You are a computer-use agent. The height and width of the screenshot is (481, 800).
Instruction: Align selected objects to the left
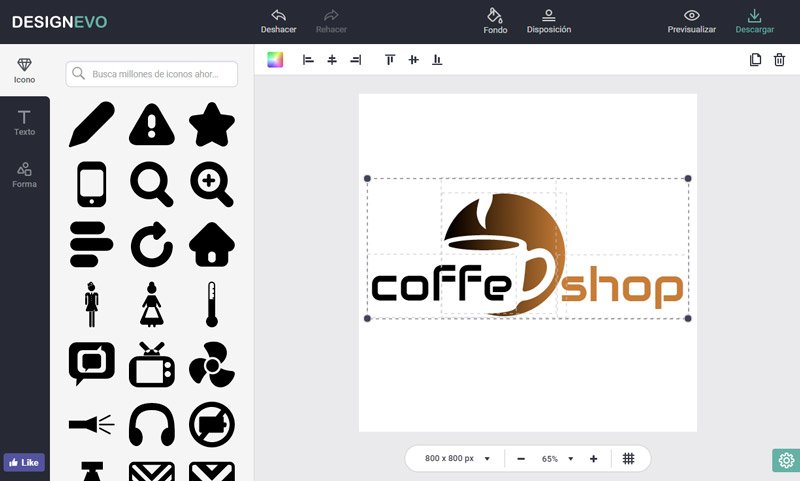coord(308,60)
